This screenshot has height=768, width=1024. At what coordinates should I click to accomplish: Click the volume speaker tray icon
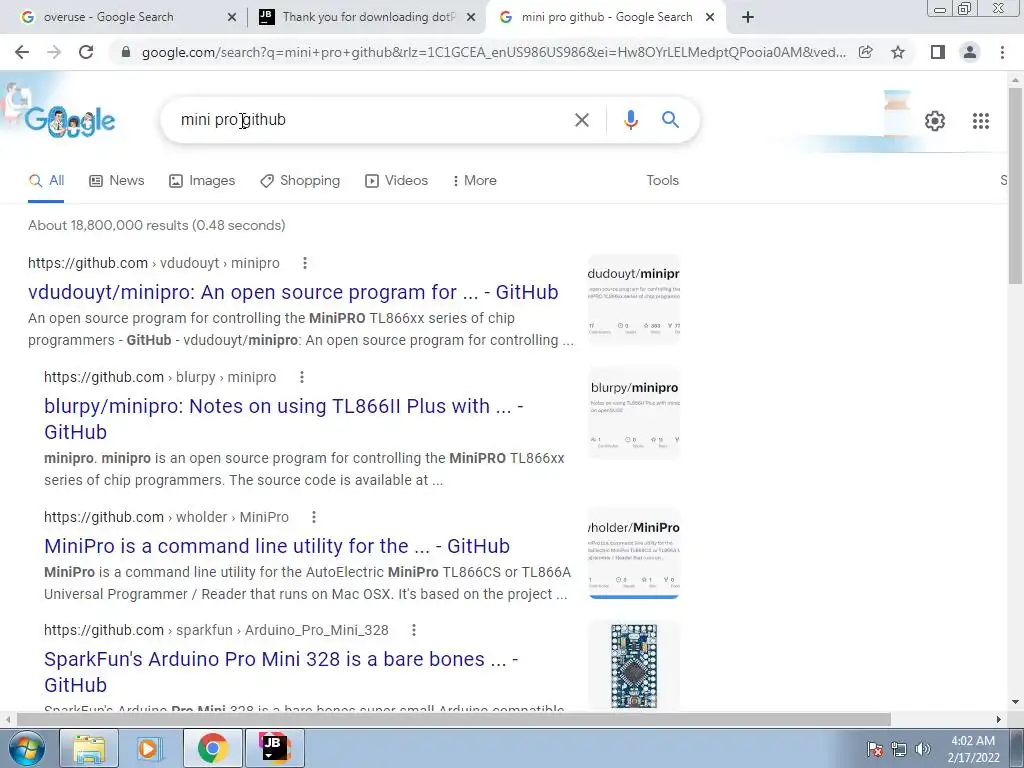click(x=923, y=749)
